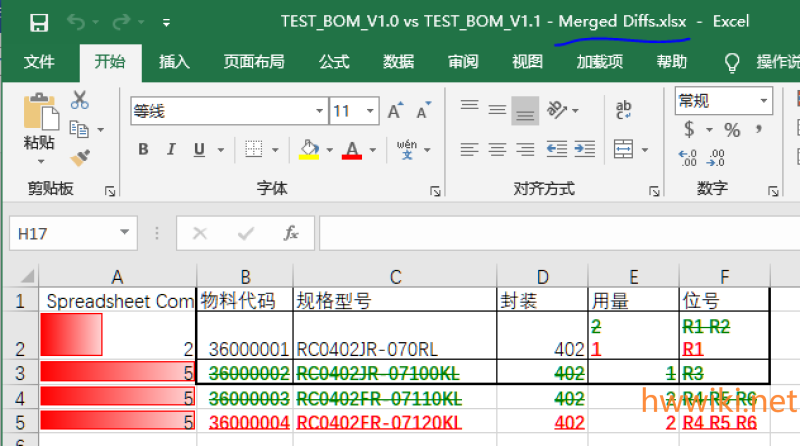Open the Customize Quick Access Toolbar arrow
Screen dimensions: 800x446
tap(166, 23)
